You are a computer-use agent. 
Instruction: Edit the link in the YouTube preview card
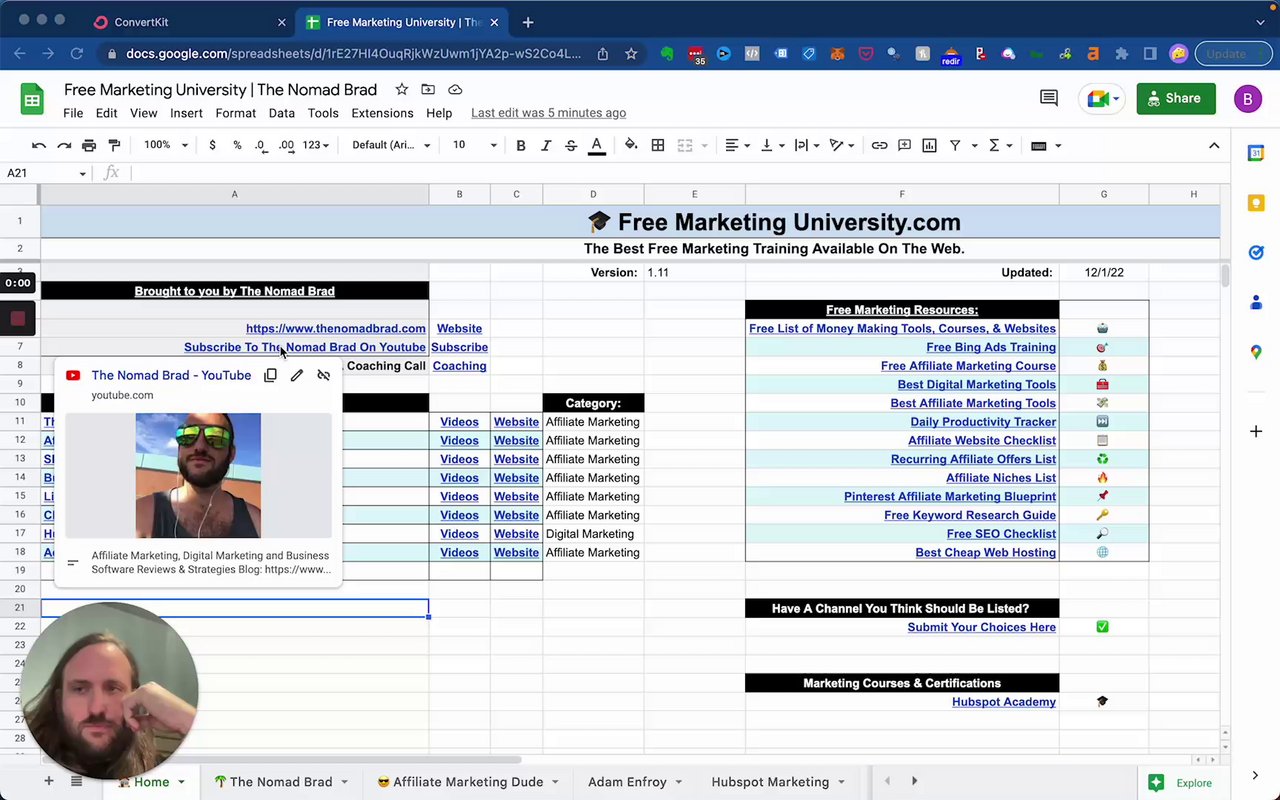coord(297,376)
